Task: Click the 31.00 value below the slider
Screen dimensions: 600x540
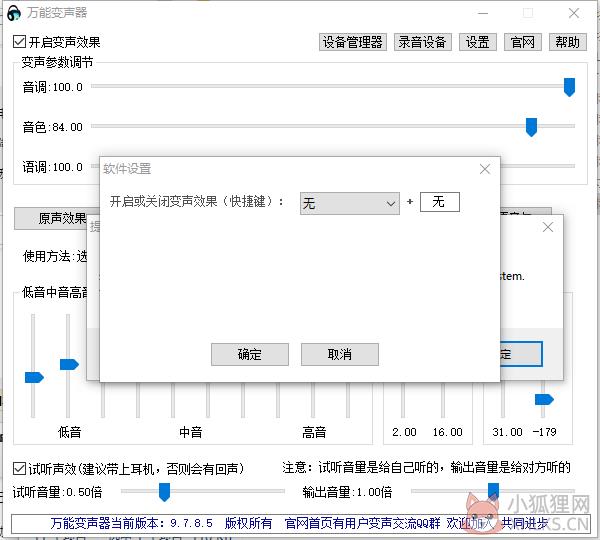Action: (x=507, y=432)
